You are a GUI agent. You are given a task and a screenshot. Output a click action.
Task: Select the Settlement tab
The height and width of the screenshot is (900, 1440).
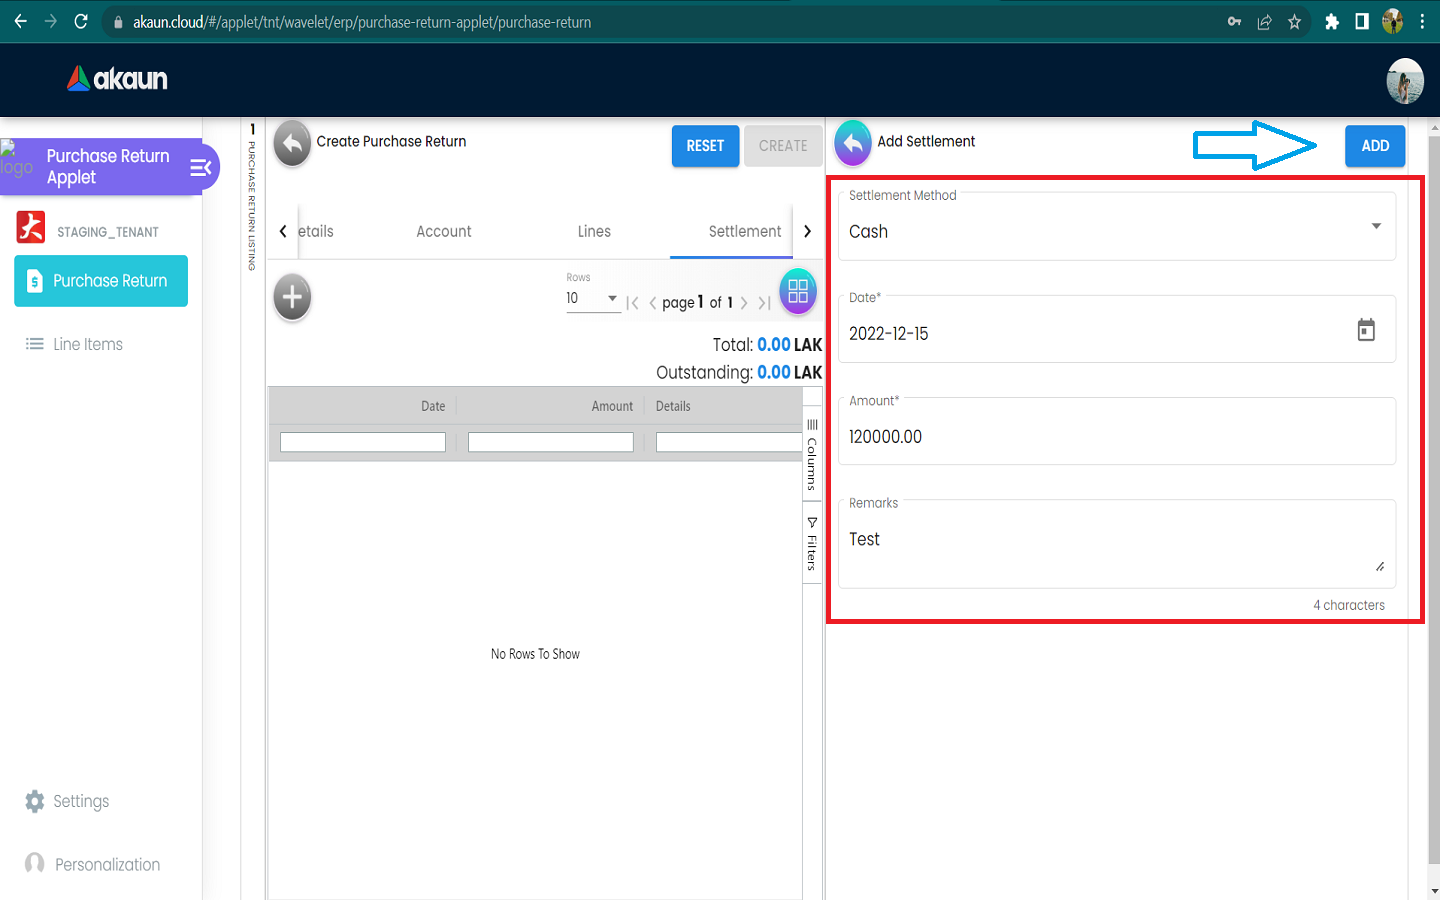tap(745, 231)
